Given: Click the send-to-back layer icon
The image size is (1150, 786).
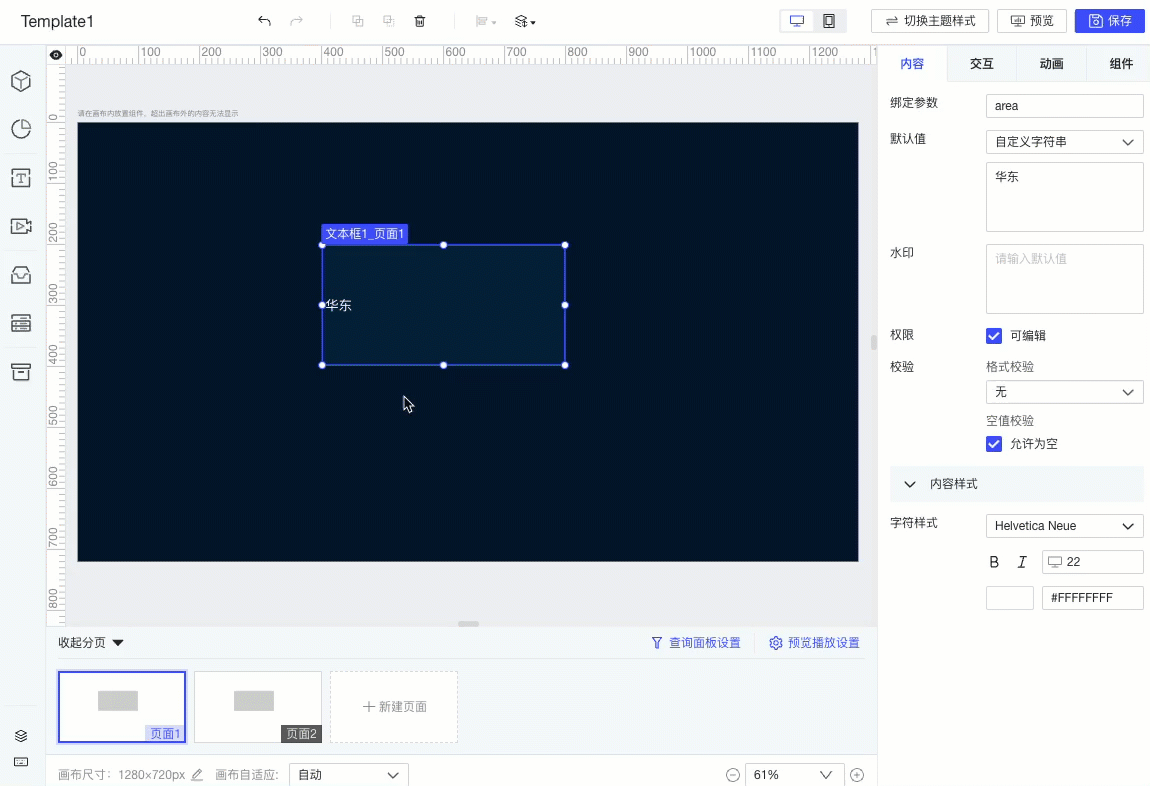Looking at the screenshot, I should (x=389, y=21).
